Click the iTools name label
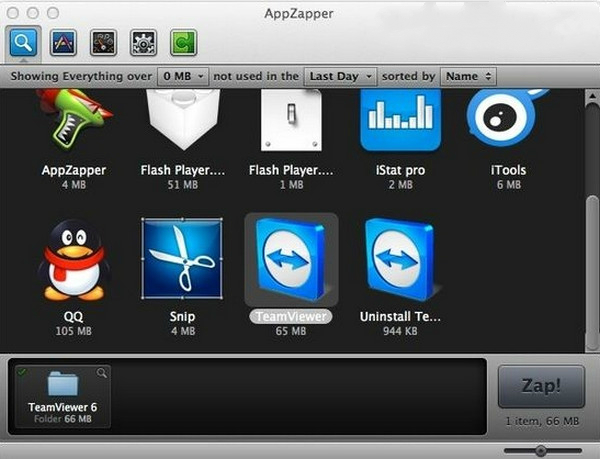The width and height of the screenshot is (600, 459). tap(509, 170)
